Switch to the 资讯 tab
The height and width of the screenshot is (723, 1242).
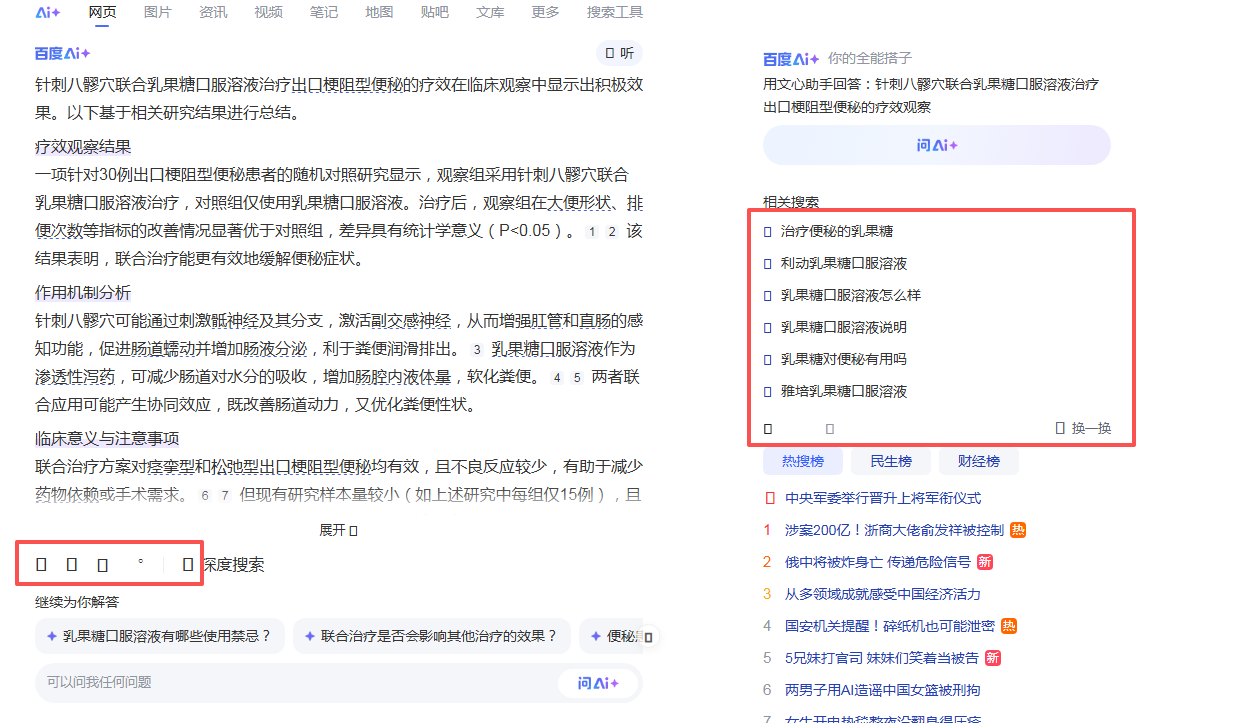coord(213,12)
